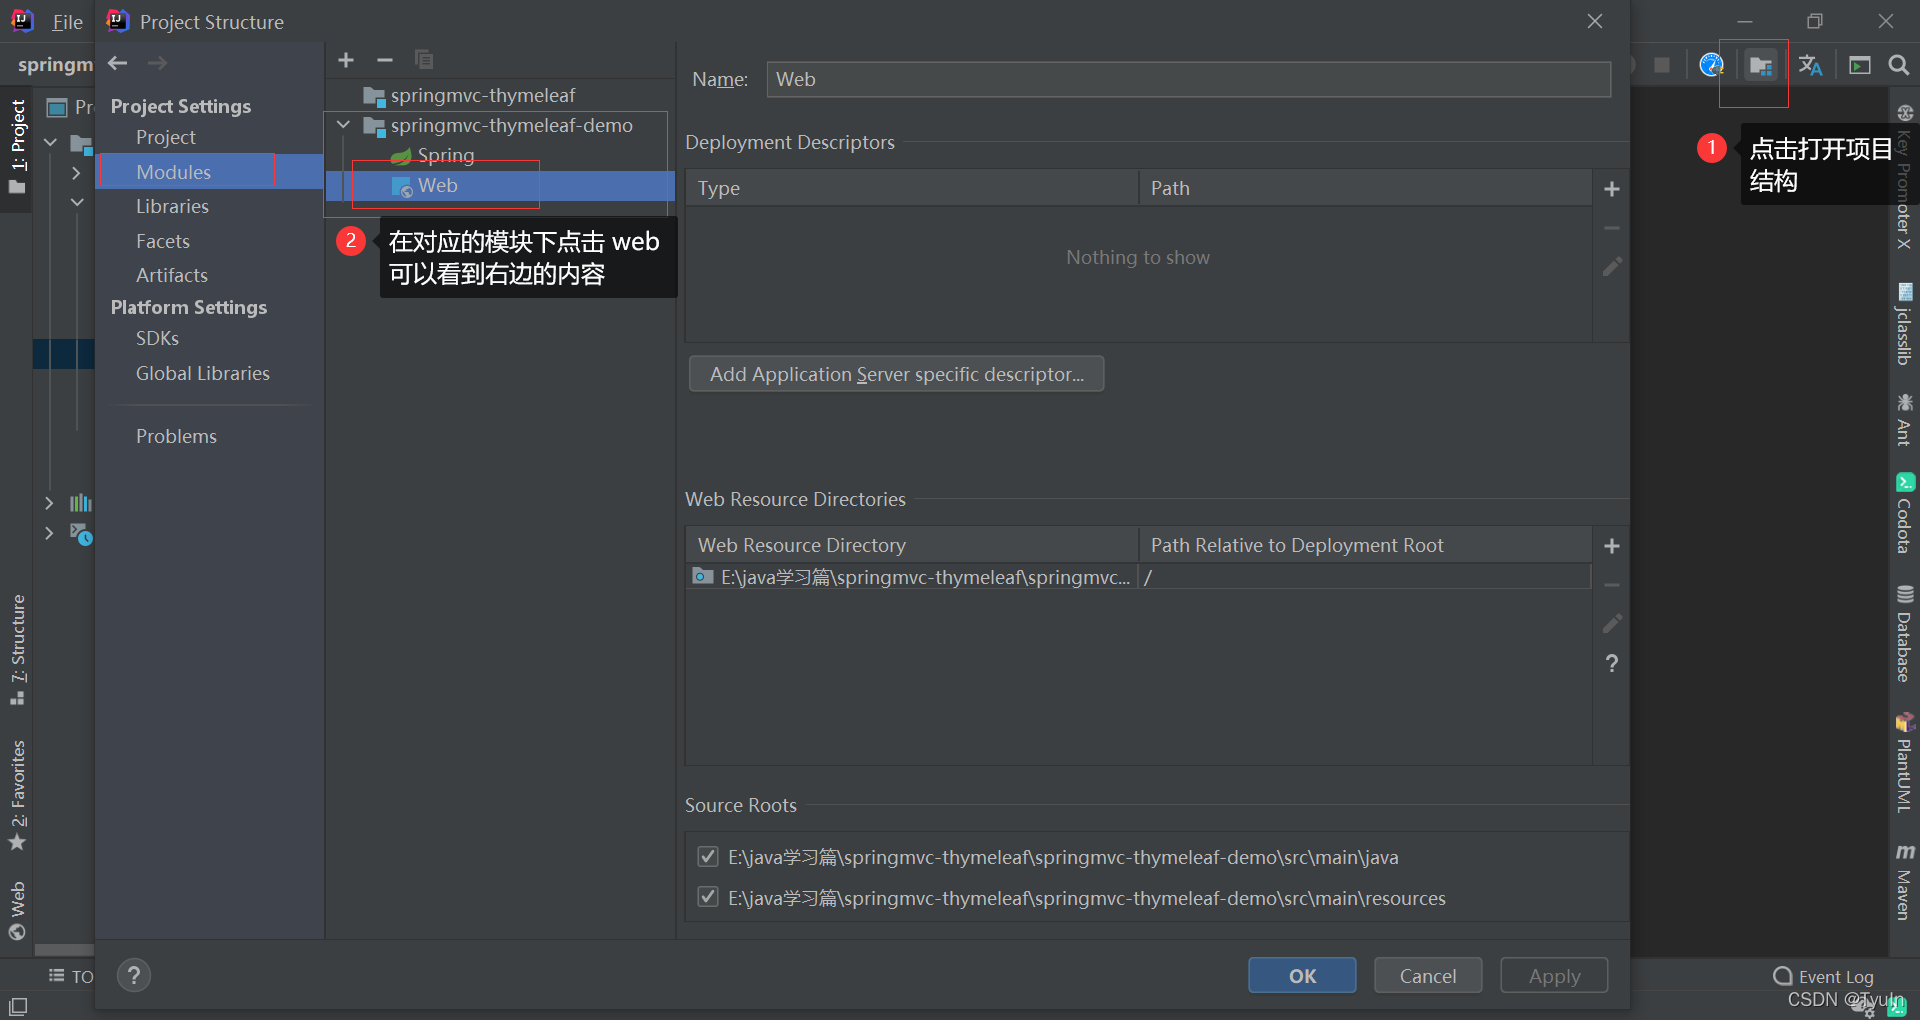Remove selected module with minus icon
This screenshot has height=1020, width=1920.
click(385, 60)
